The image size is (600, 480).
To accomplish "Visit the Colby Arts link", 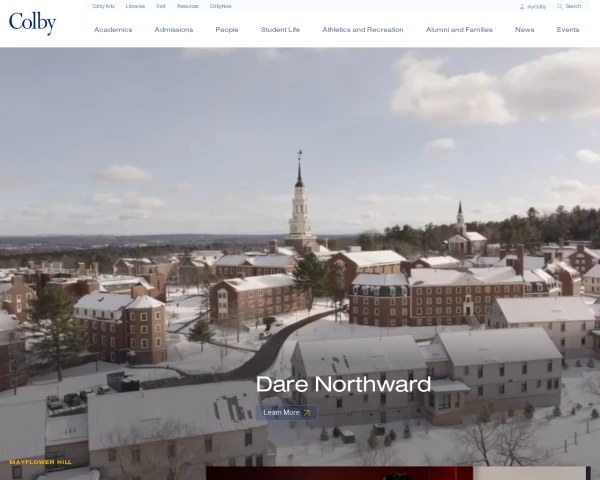I will (x=103, y=6).
